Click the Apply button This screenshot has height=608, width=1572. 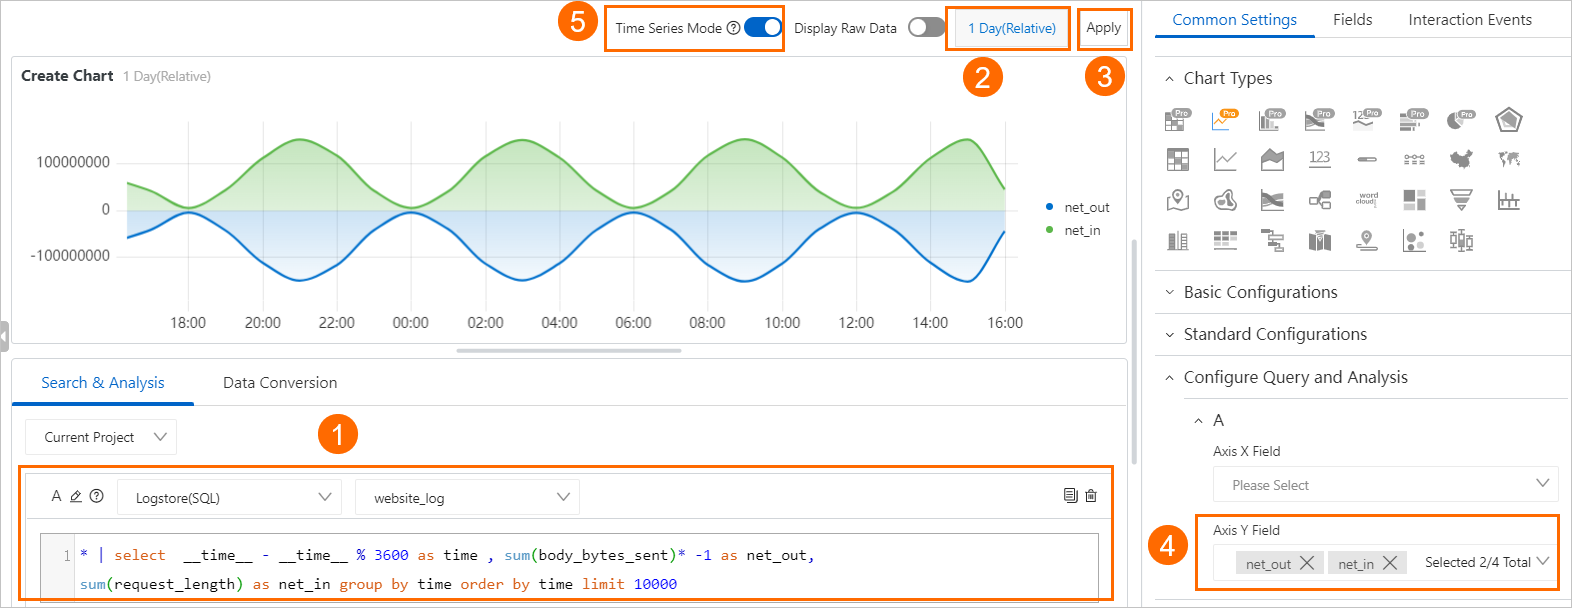[1103, 28]
